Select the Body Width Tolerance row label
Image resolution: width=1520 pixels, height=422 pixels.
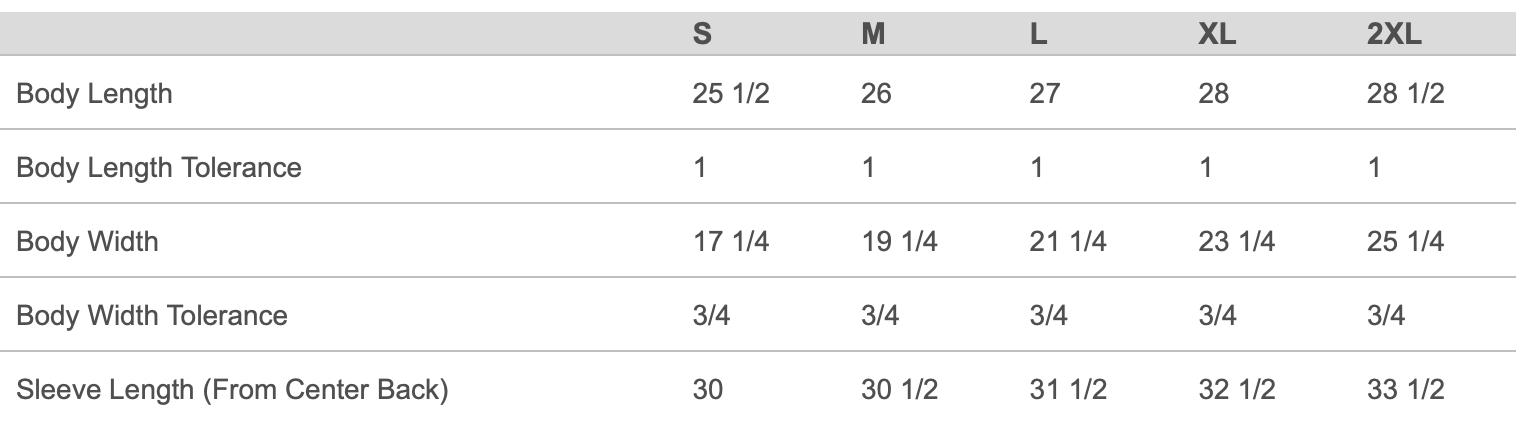coord(151,315)
